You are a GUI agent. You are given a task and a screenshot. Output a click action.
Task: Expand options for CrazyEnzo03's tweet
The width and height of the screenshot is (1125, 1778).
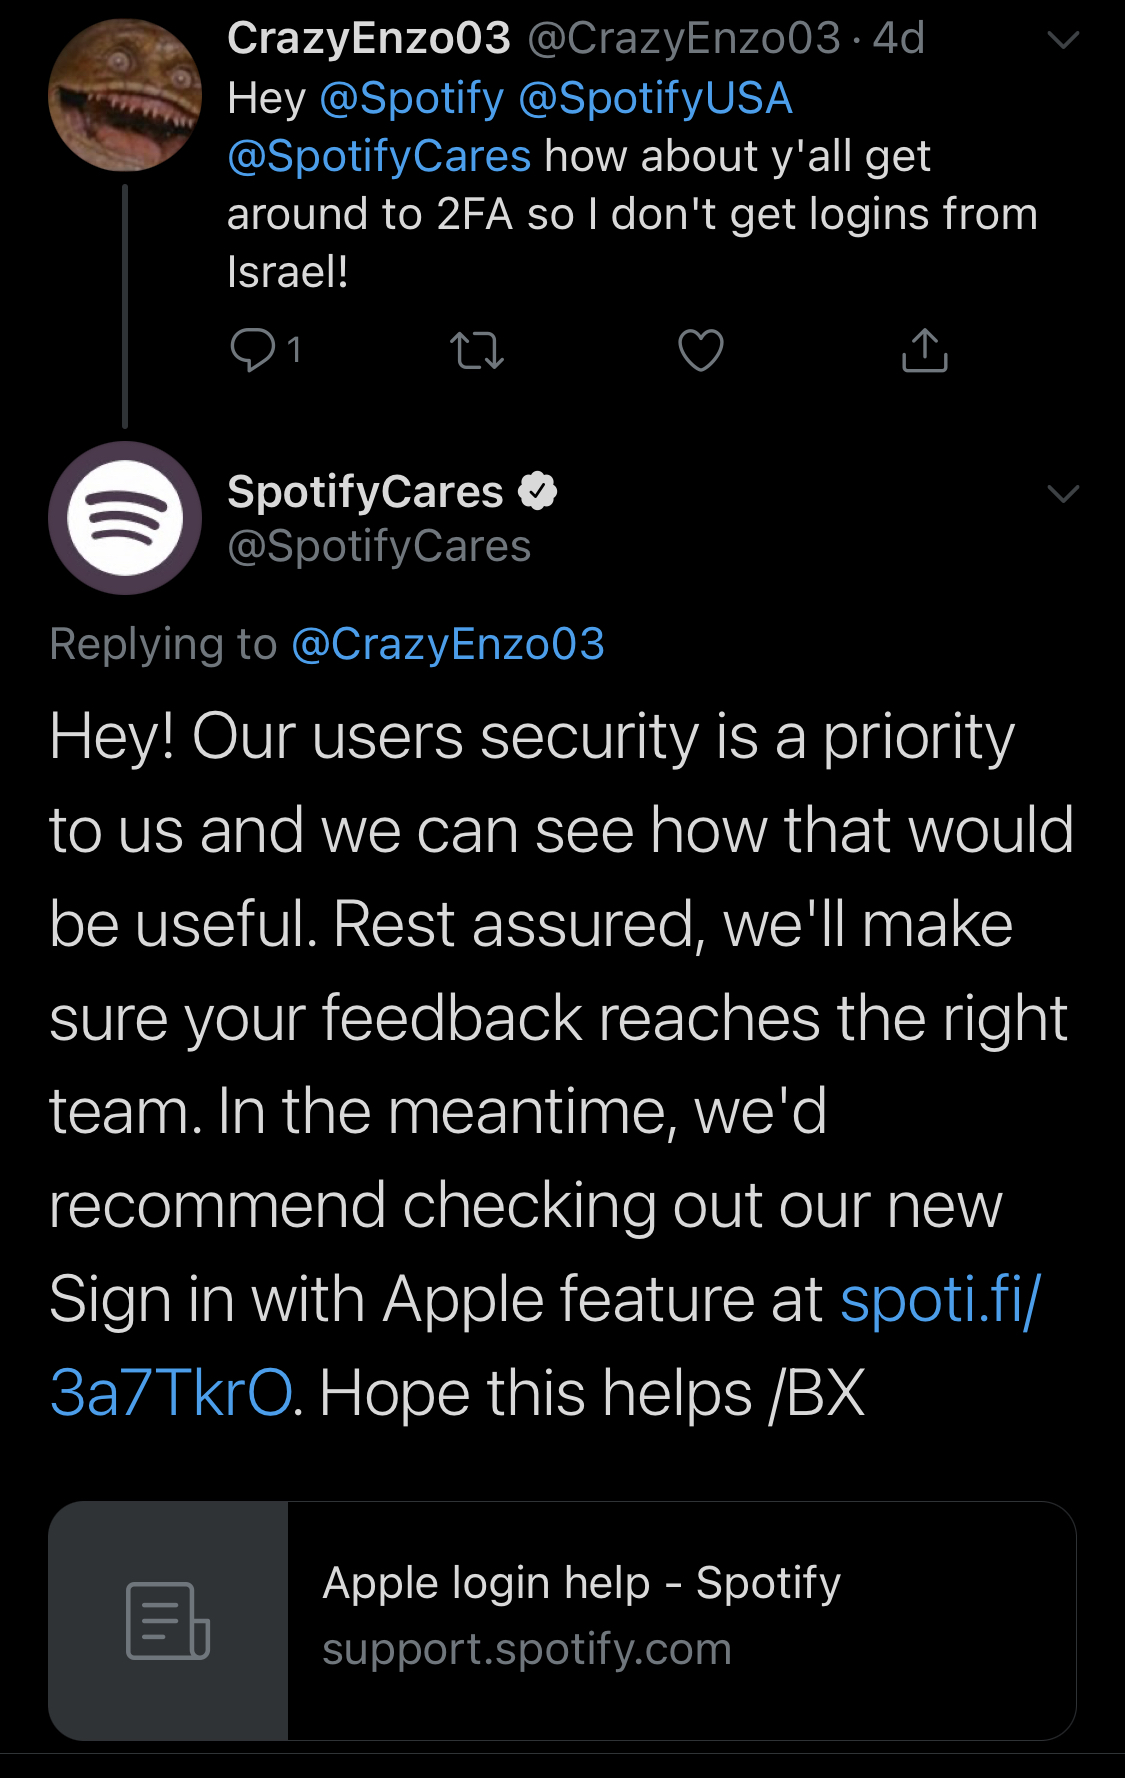click(x=1062, y=40)
